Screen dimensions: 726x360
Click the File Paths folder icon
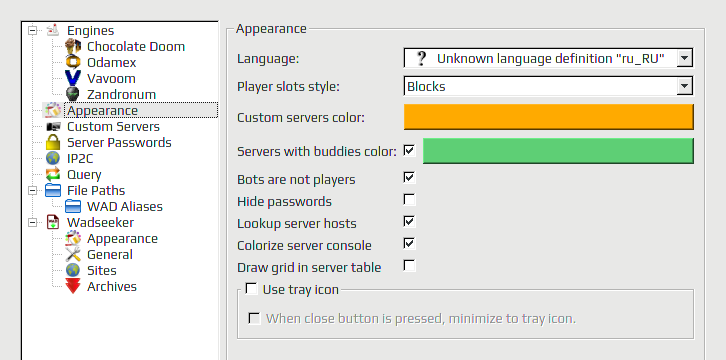pos(53,191)
